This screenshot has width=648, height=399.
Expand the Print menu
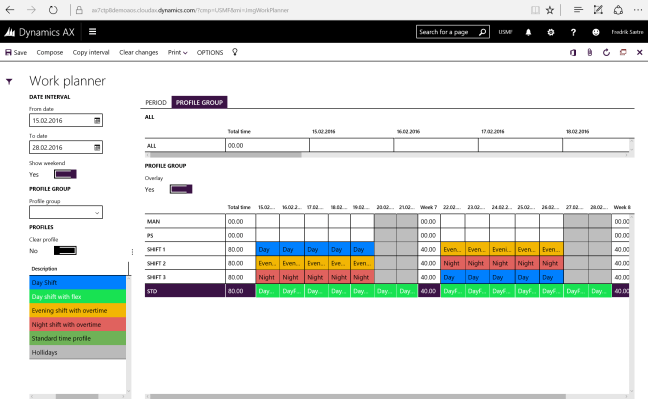(177, 53)
